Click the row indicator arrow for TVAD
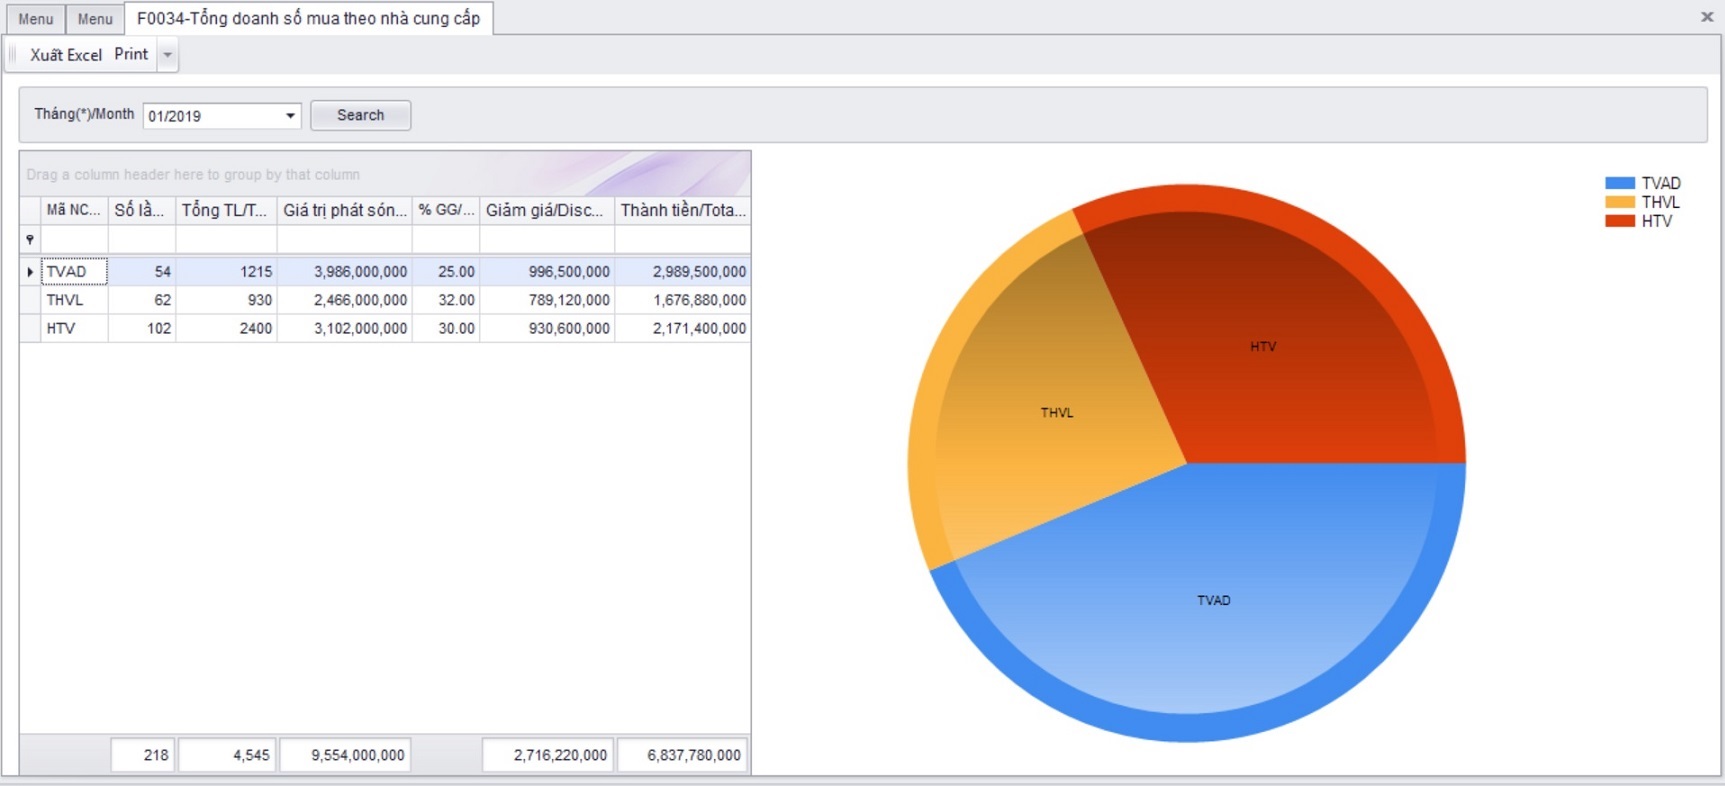This screenshot has height=786, width=1725. 30,271
